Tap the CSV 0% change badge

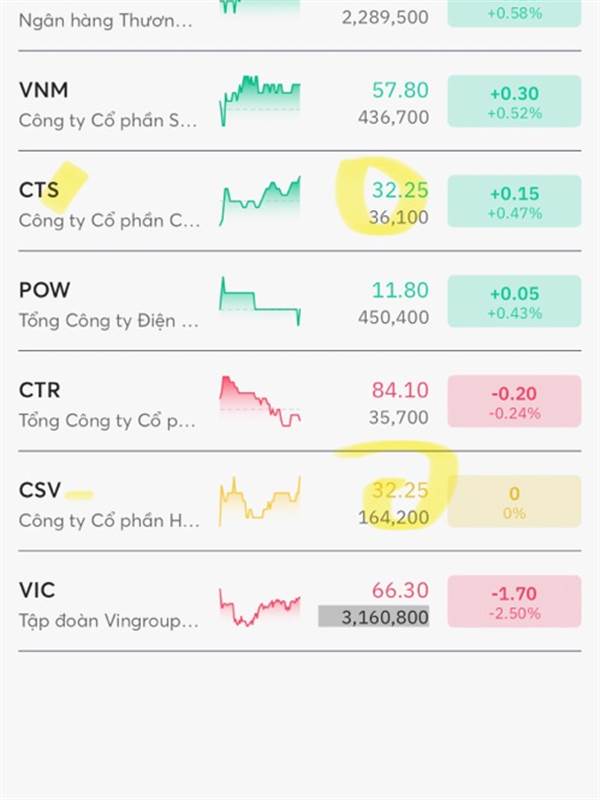(514, 501)
